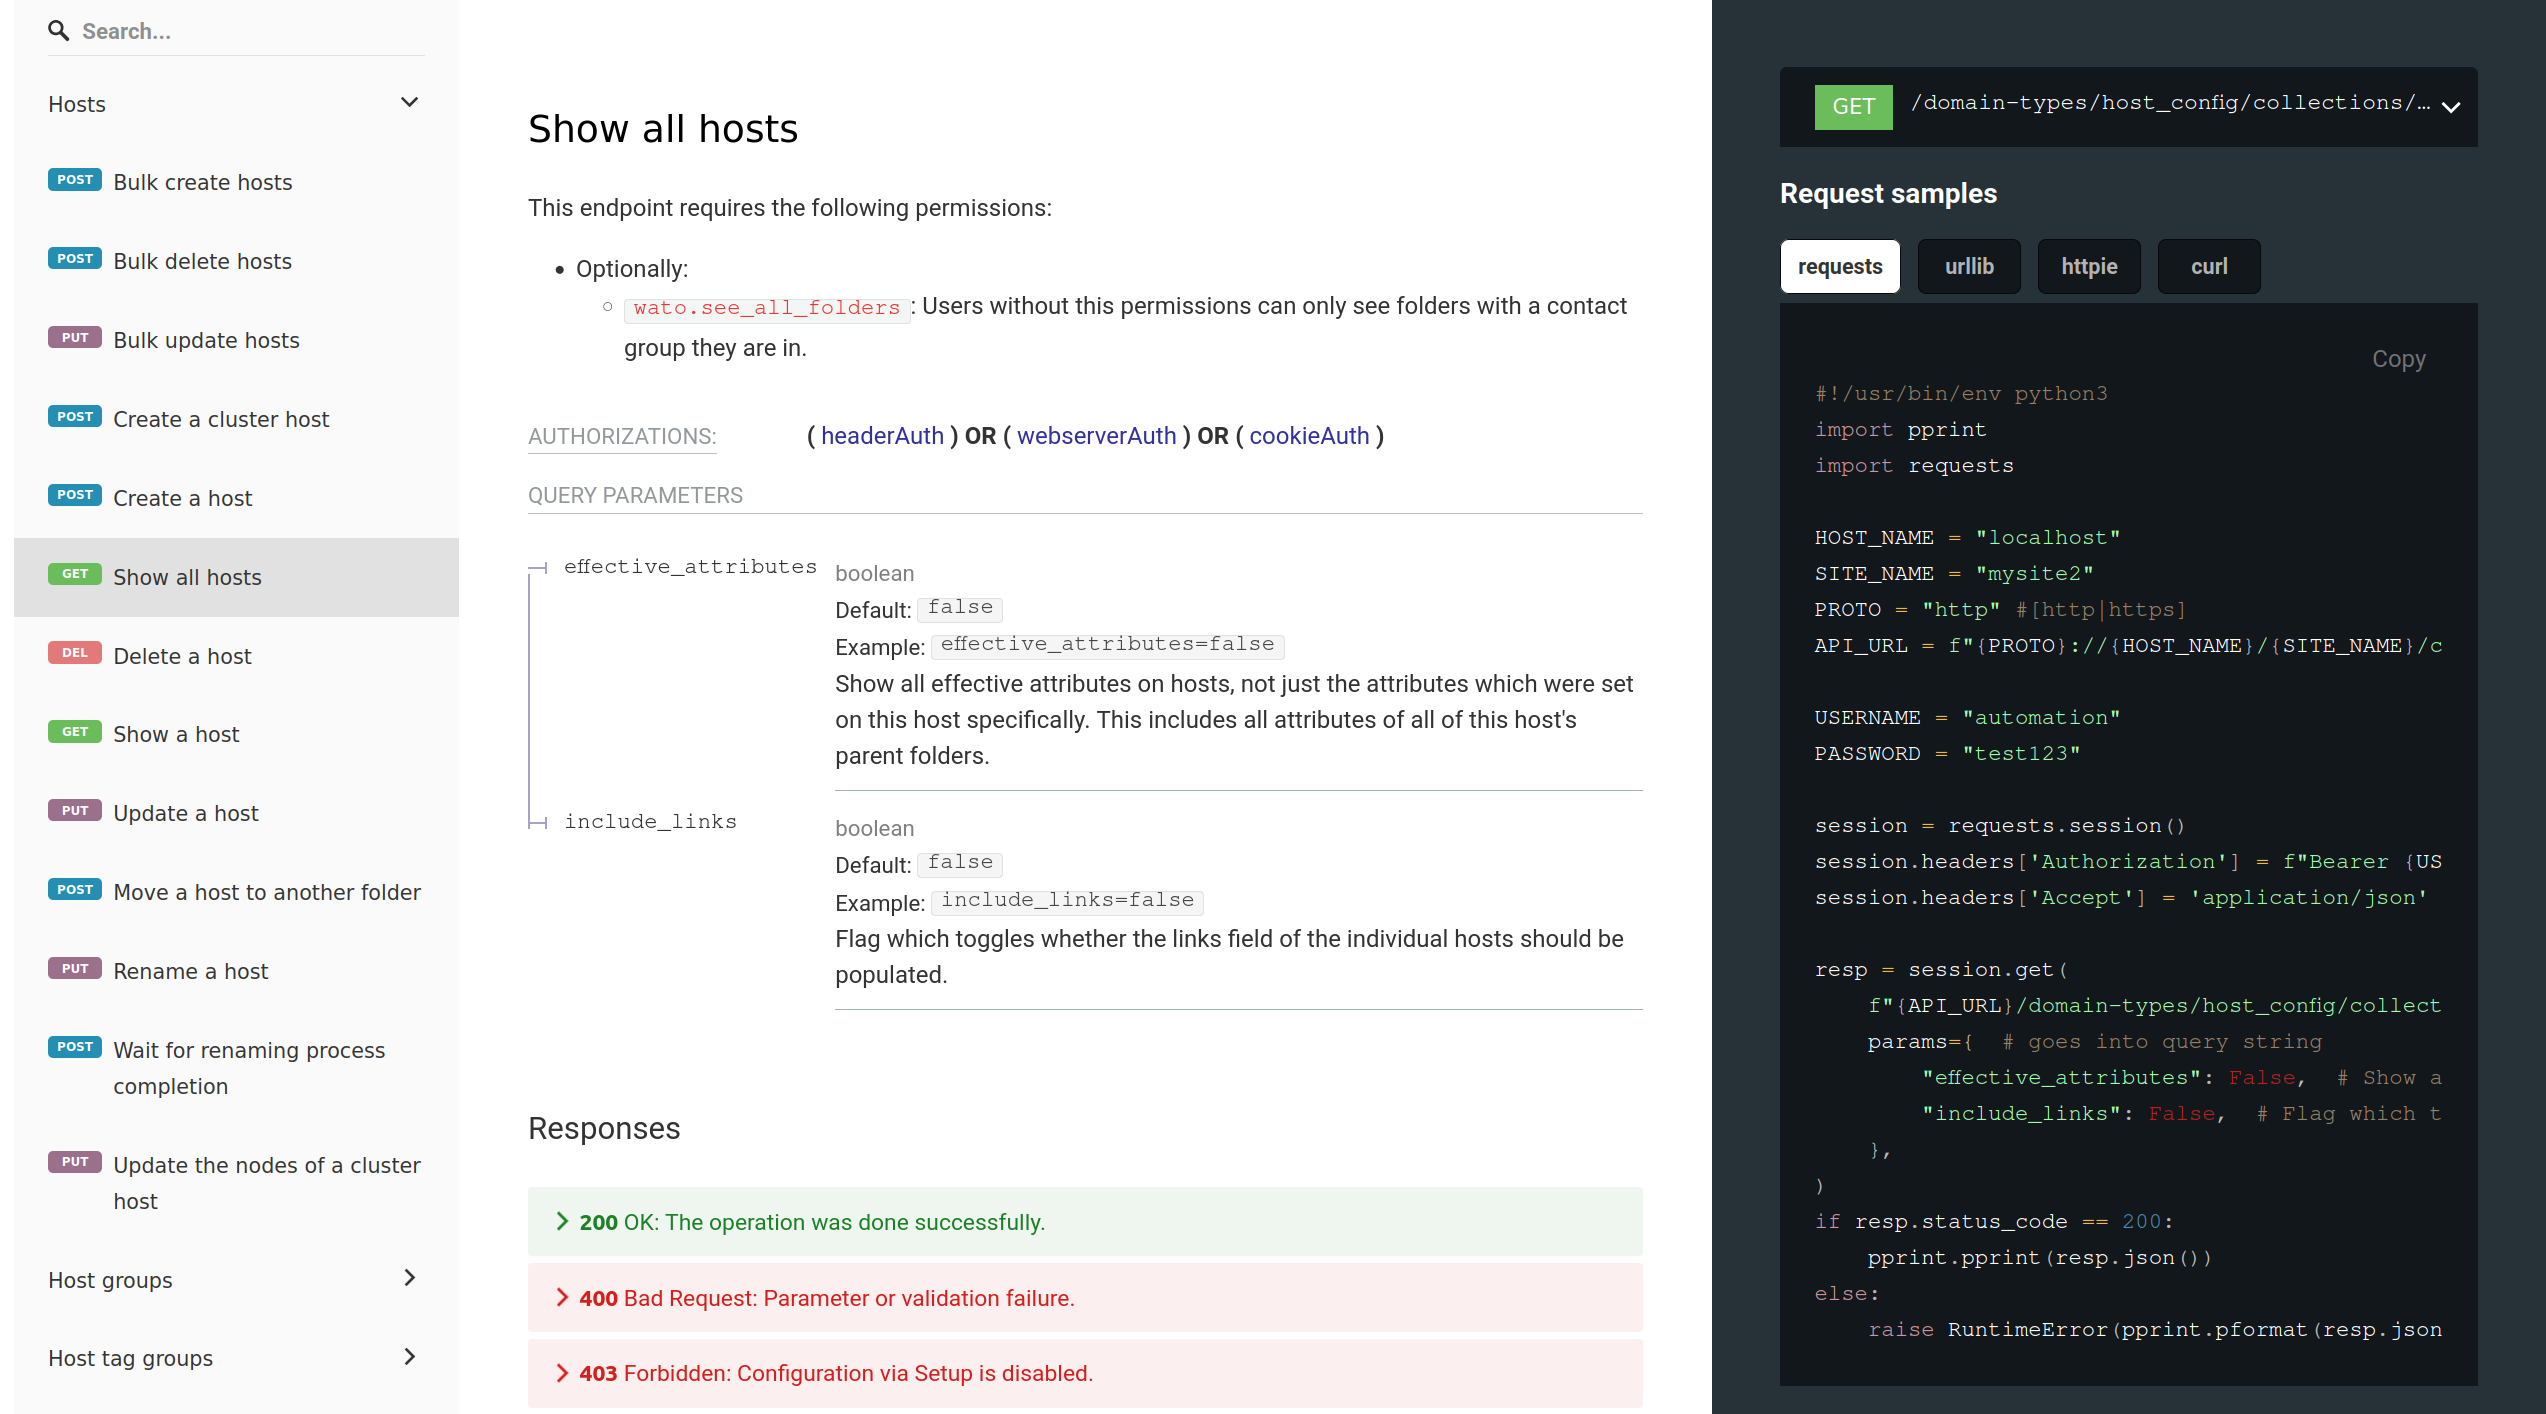Viewport: 2546px width, 1414px height.
Task: Open the cookieAuth authorization link
Action: coord(1310,435)
